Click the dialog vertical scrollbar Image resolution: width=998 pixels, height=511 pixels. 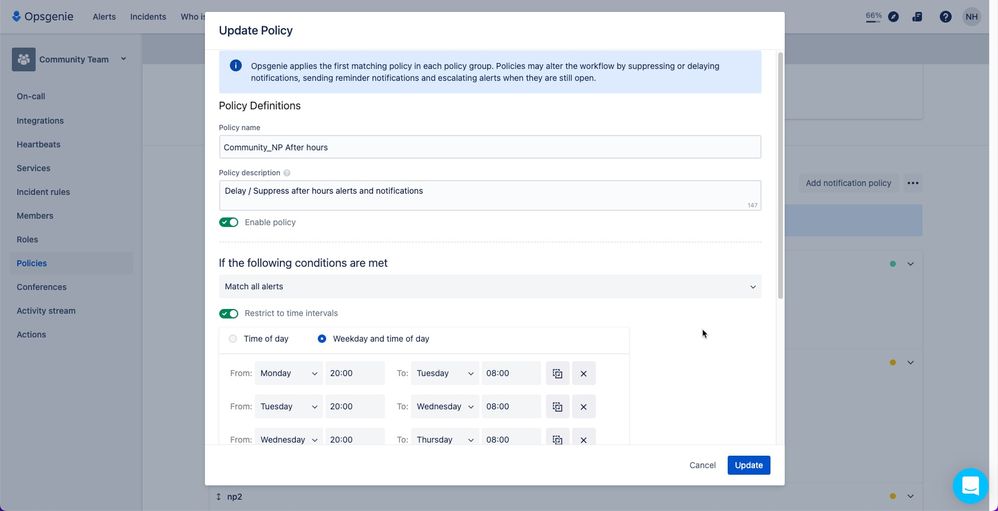780,175
